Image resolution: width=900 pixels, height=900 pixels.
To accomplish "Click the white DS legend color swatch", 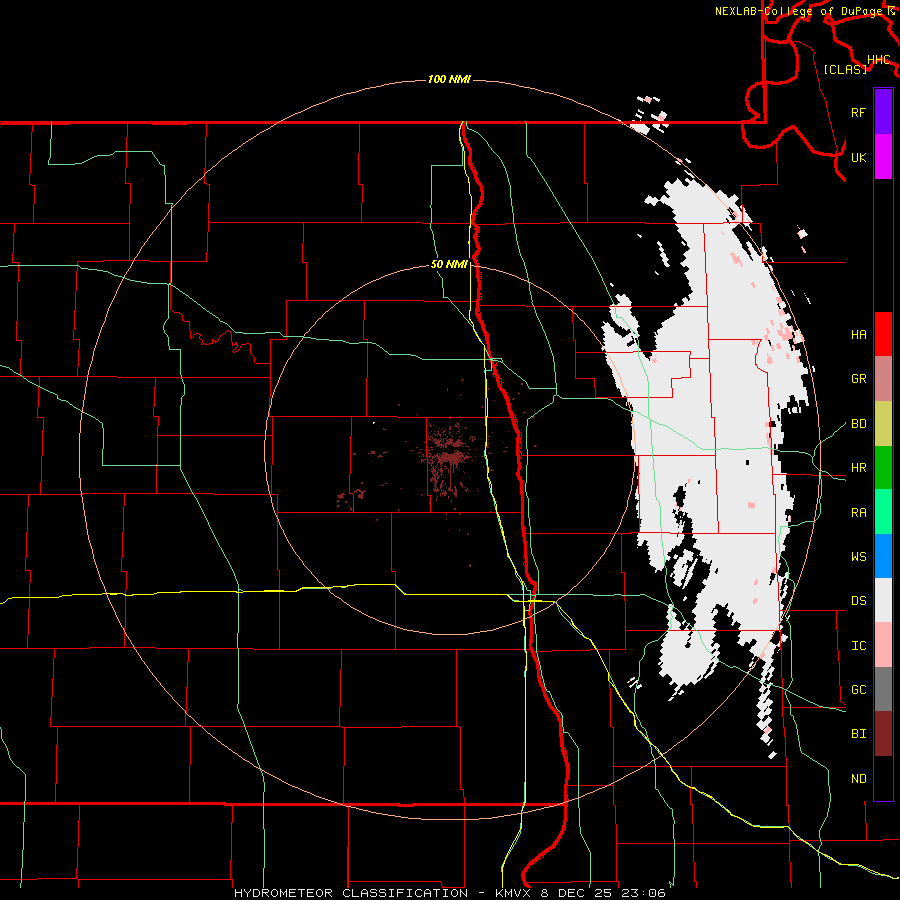I will (883, 600).
